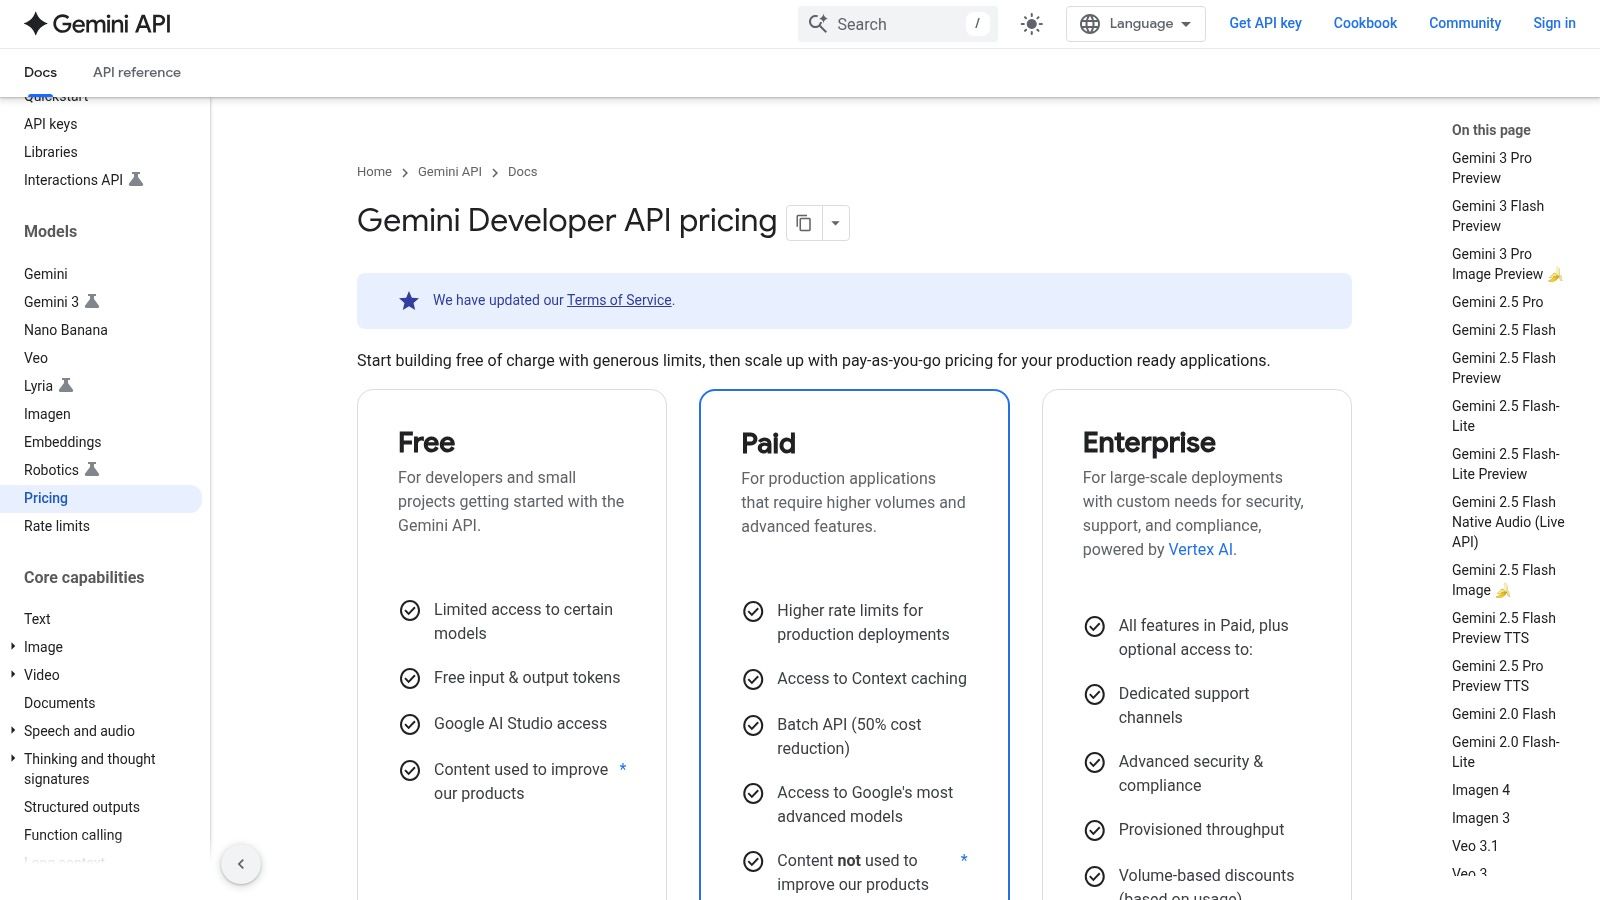Screen dimensions: 1600x900
Task: Navigate to Gemini 2.5 Pro on this page
Action: (1496, 301)
